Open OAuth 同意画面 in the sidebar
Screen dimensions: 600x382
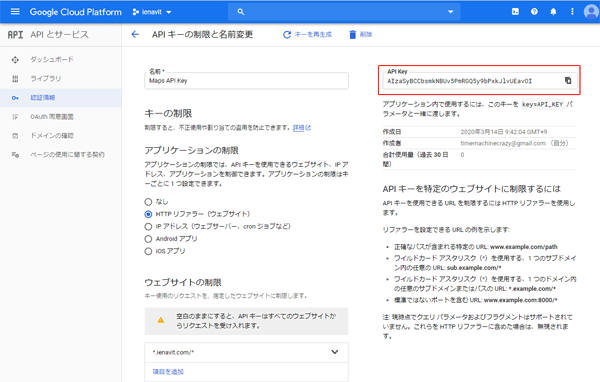(61, 117)
